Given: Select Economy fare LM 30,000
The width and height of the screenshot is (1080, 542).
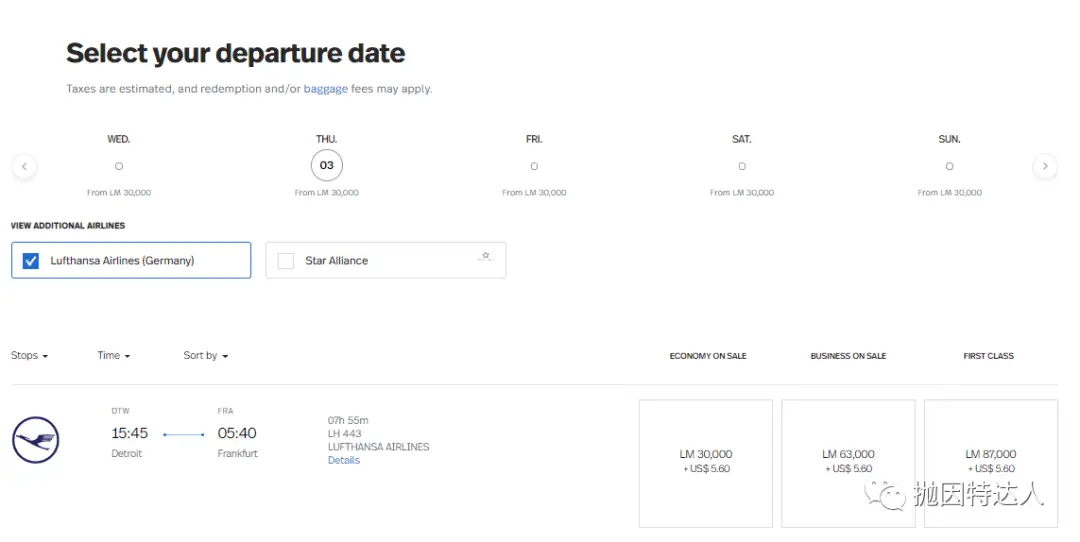Looking at the screenshot, I should click(706, 462).
